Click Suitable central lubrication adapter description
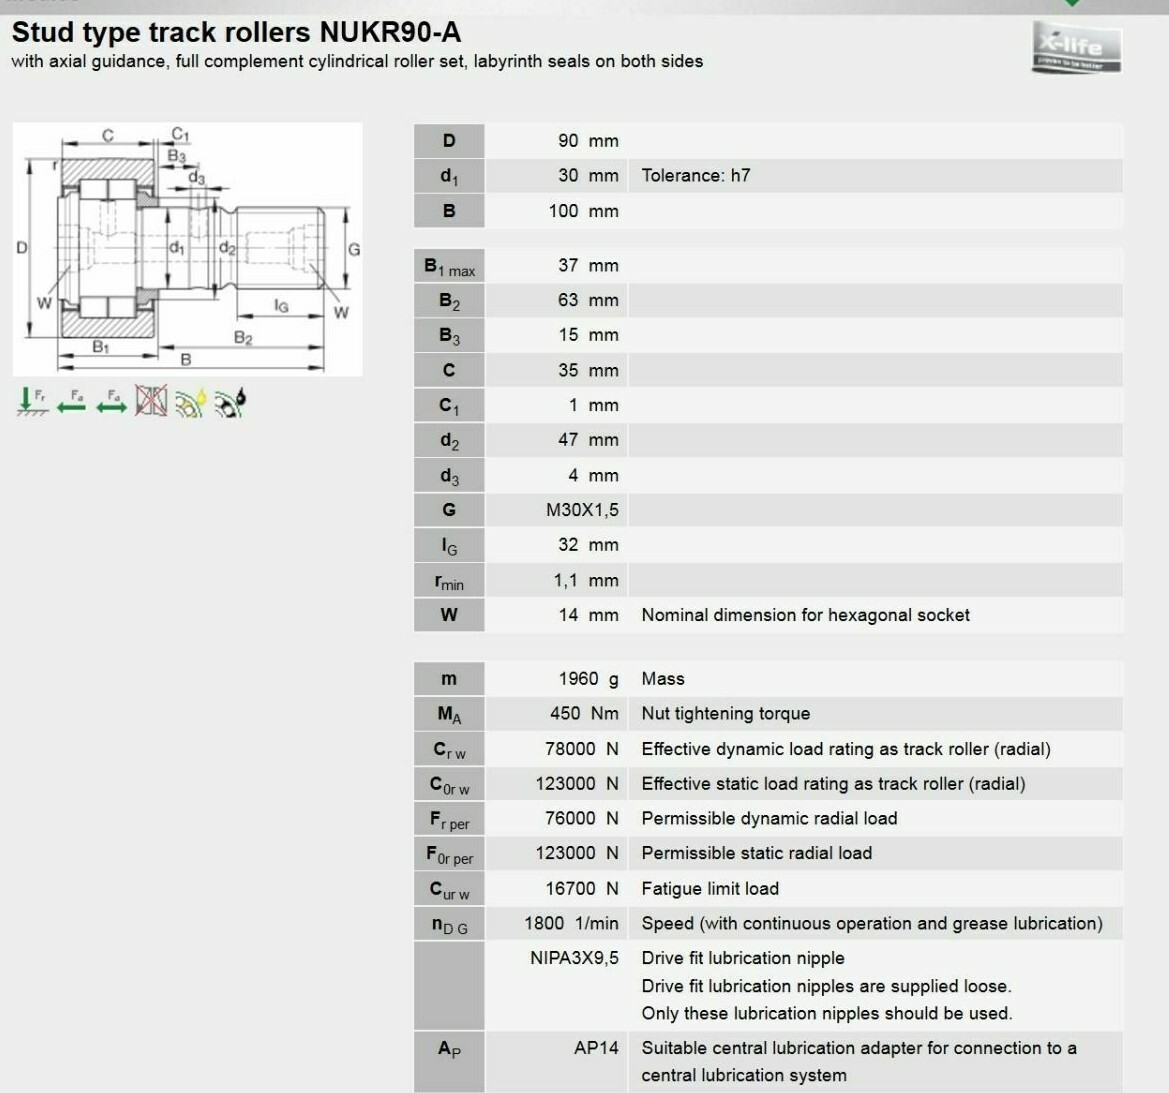The image size is (1169, 1093). pyautogui.click(x=859, y=1062)
